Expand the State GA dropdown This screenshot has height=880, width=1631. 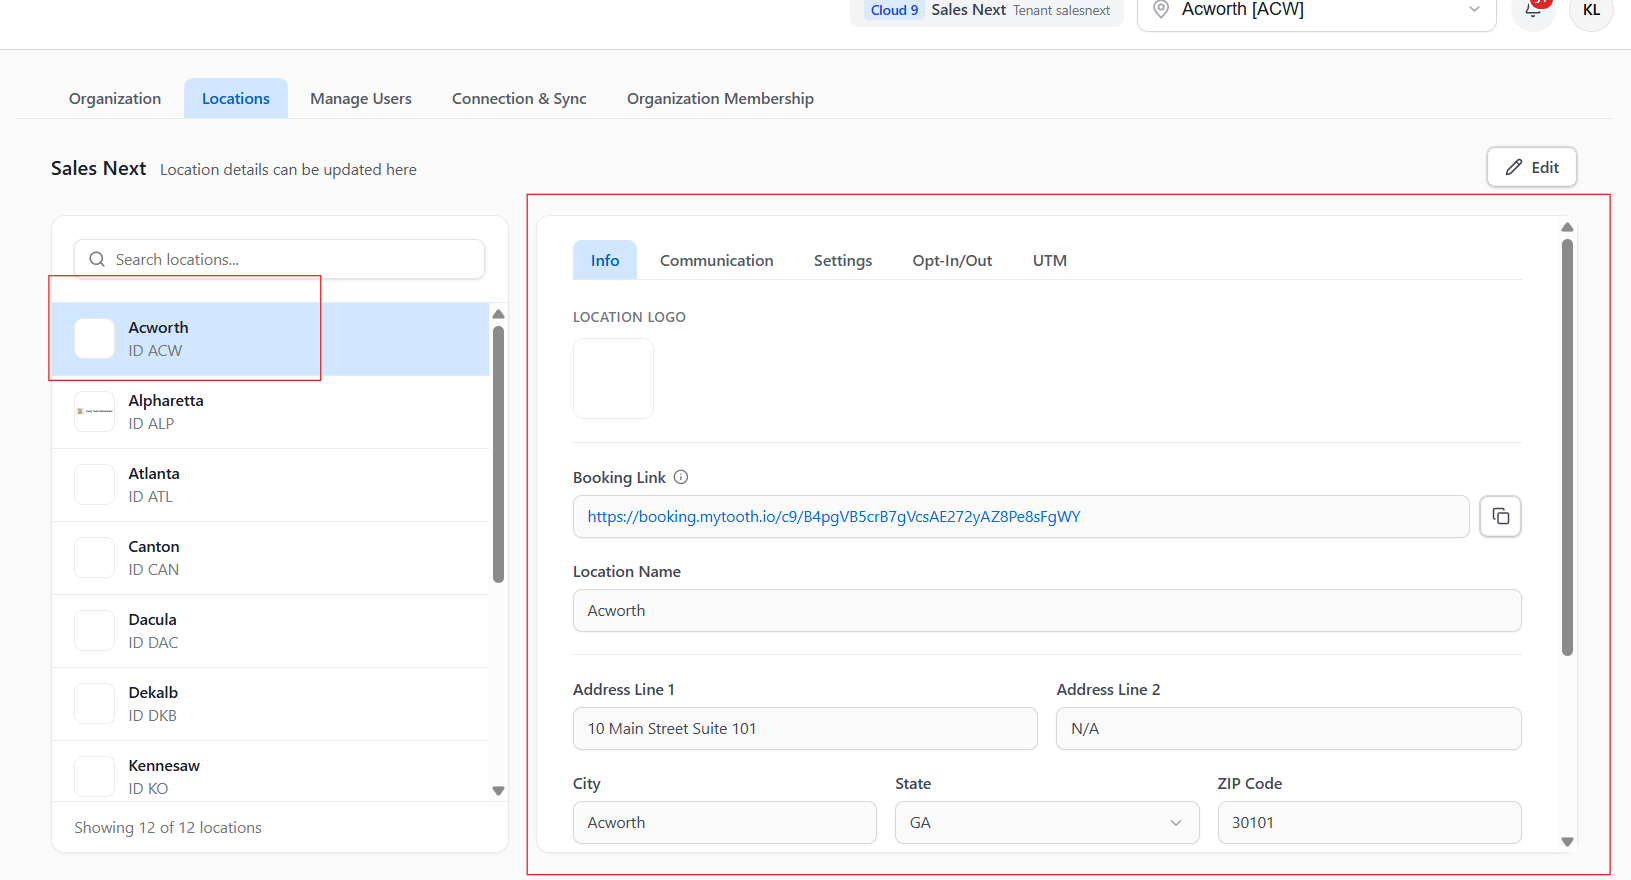pyautogui.click(x=1047, y=823)
